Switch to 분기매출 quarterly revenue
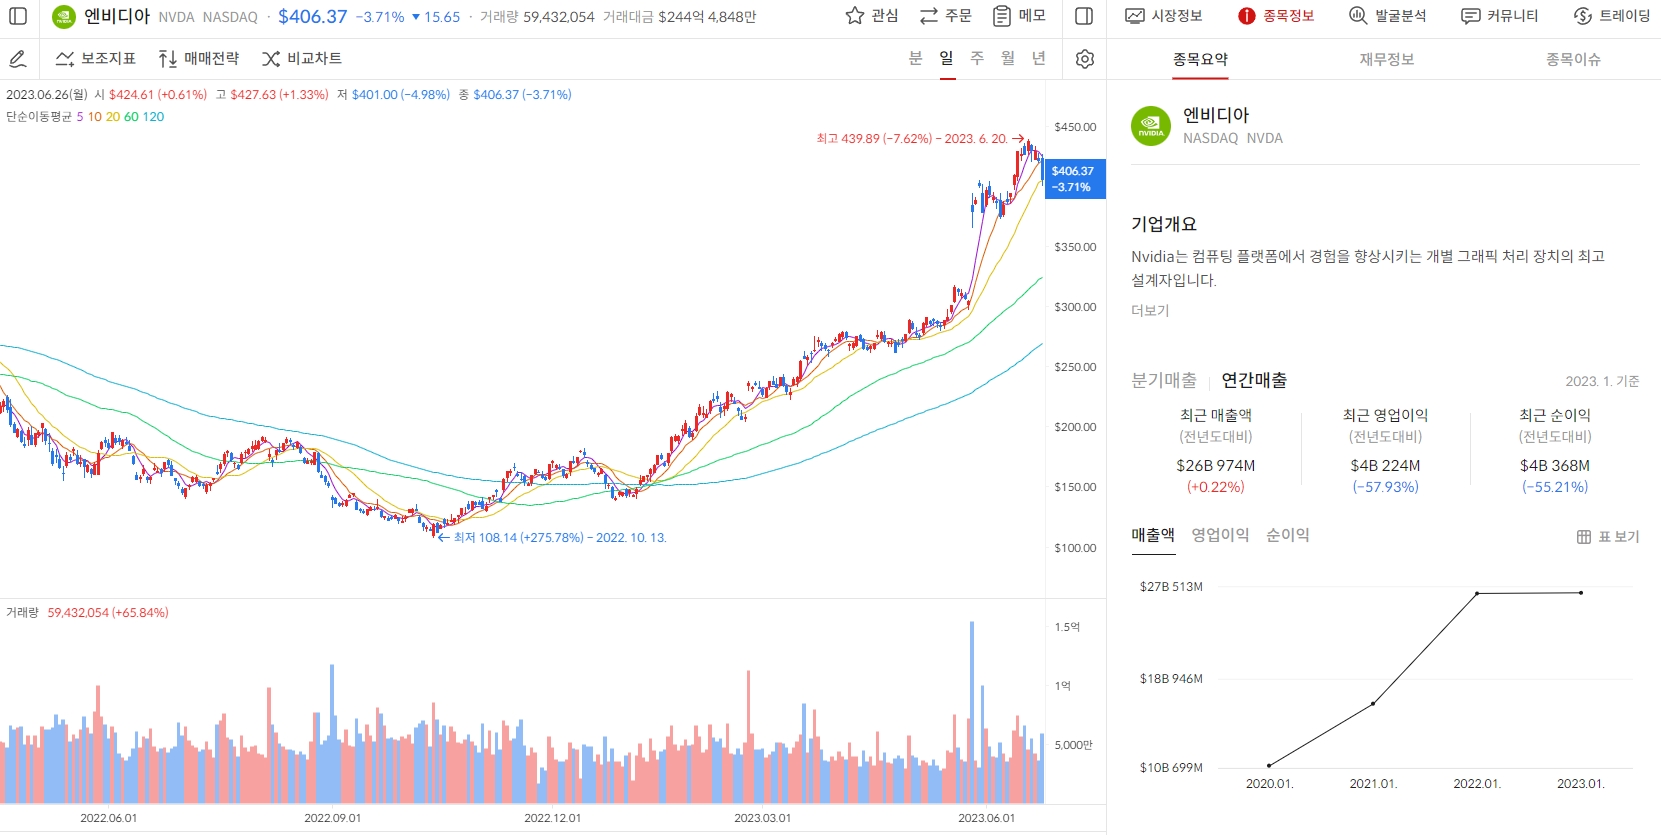Screen dimensions: 1661x835 (1164, 380)
